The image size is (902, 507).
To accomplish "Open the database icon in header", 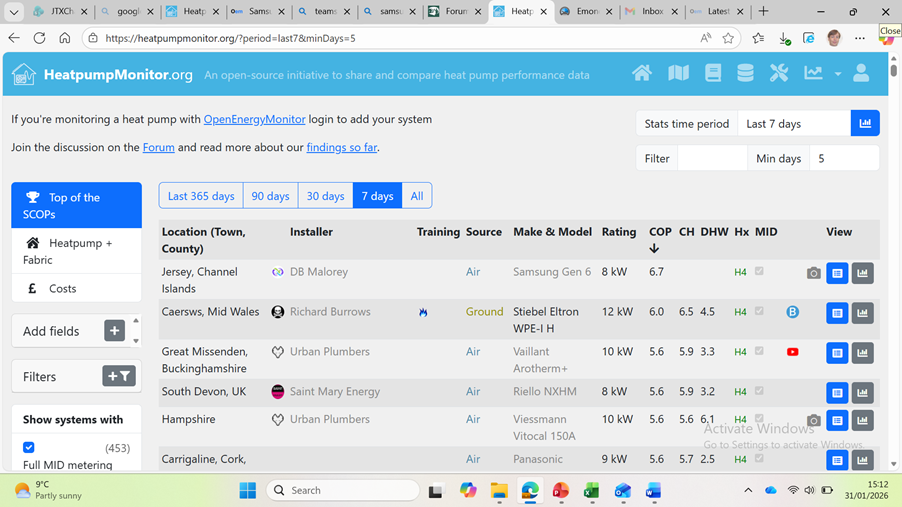I will point(745,74).
